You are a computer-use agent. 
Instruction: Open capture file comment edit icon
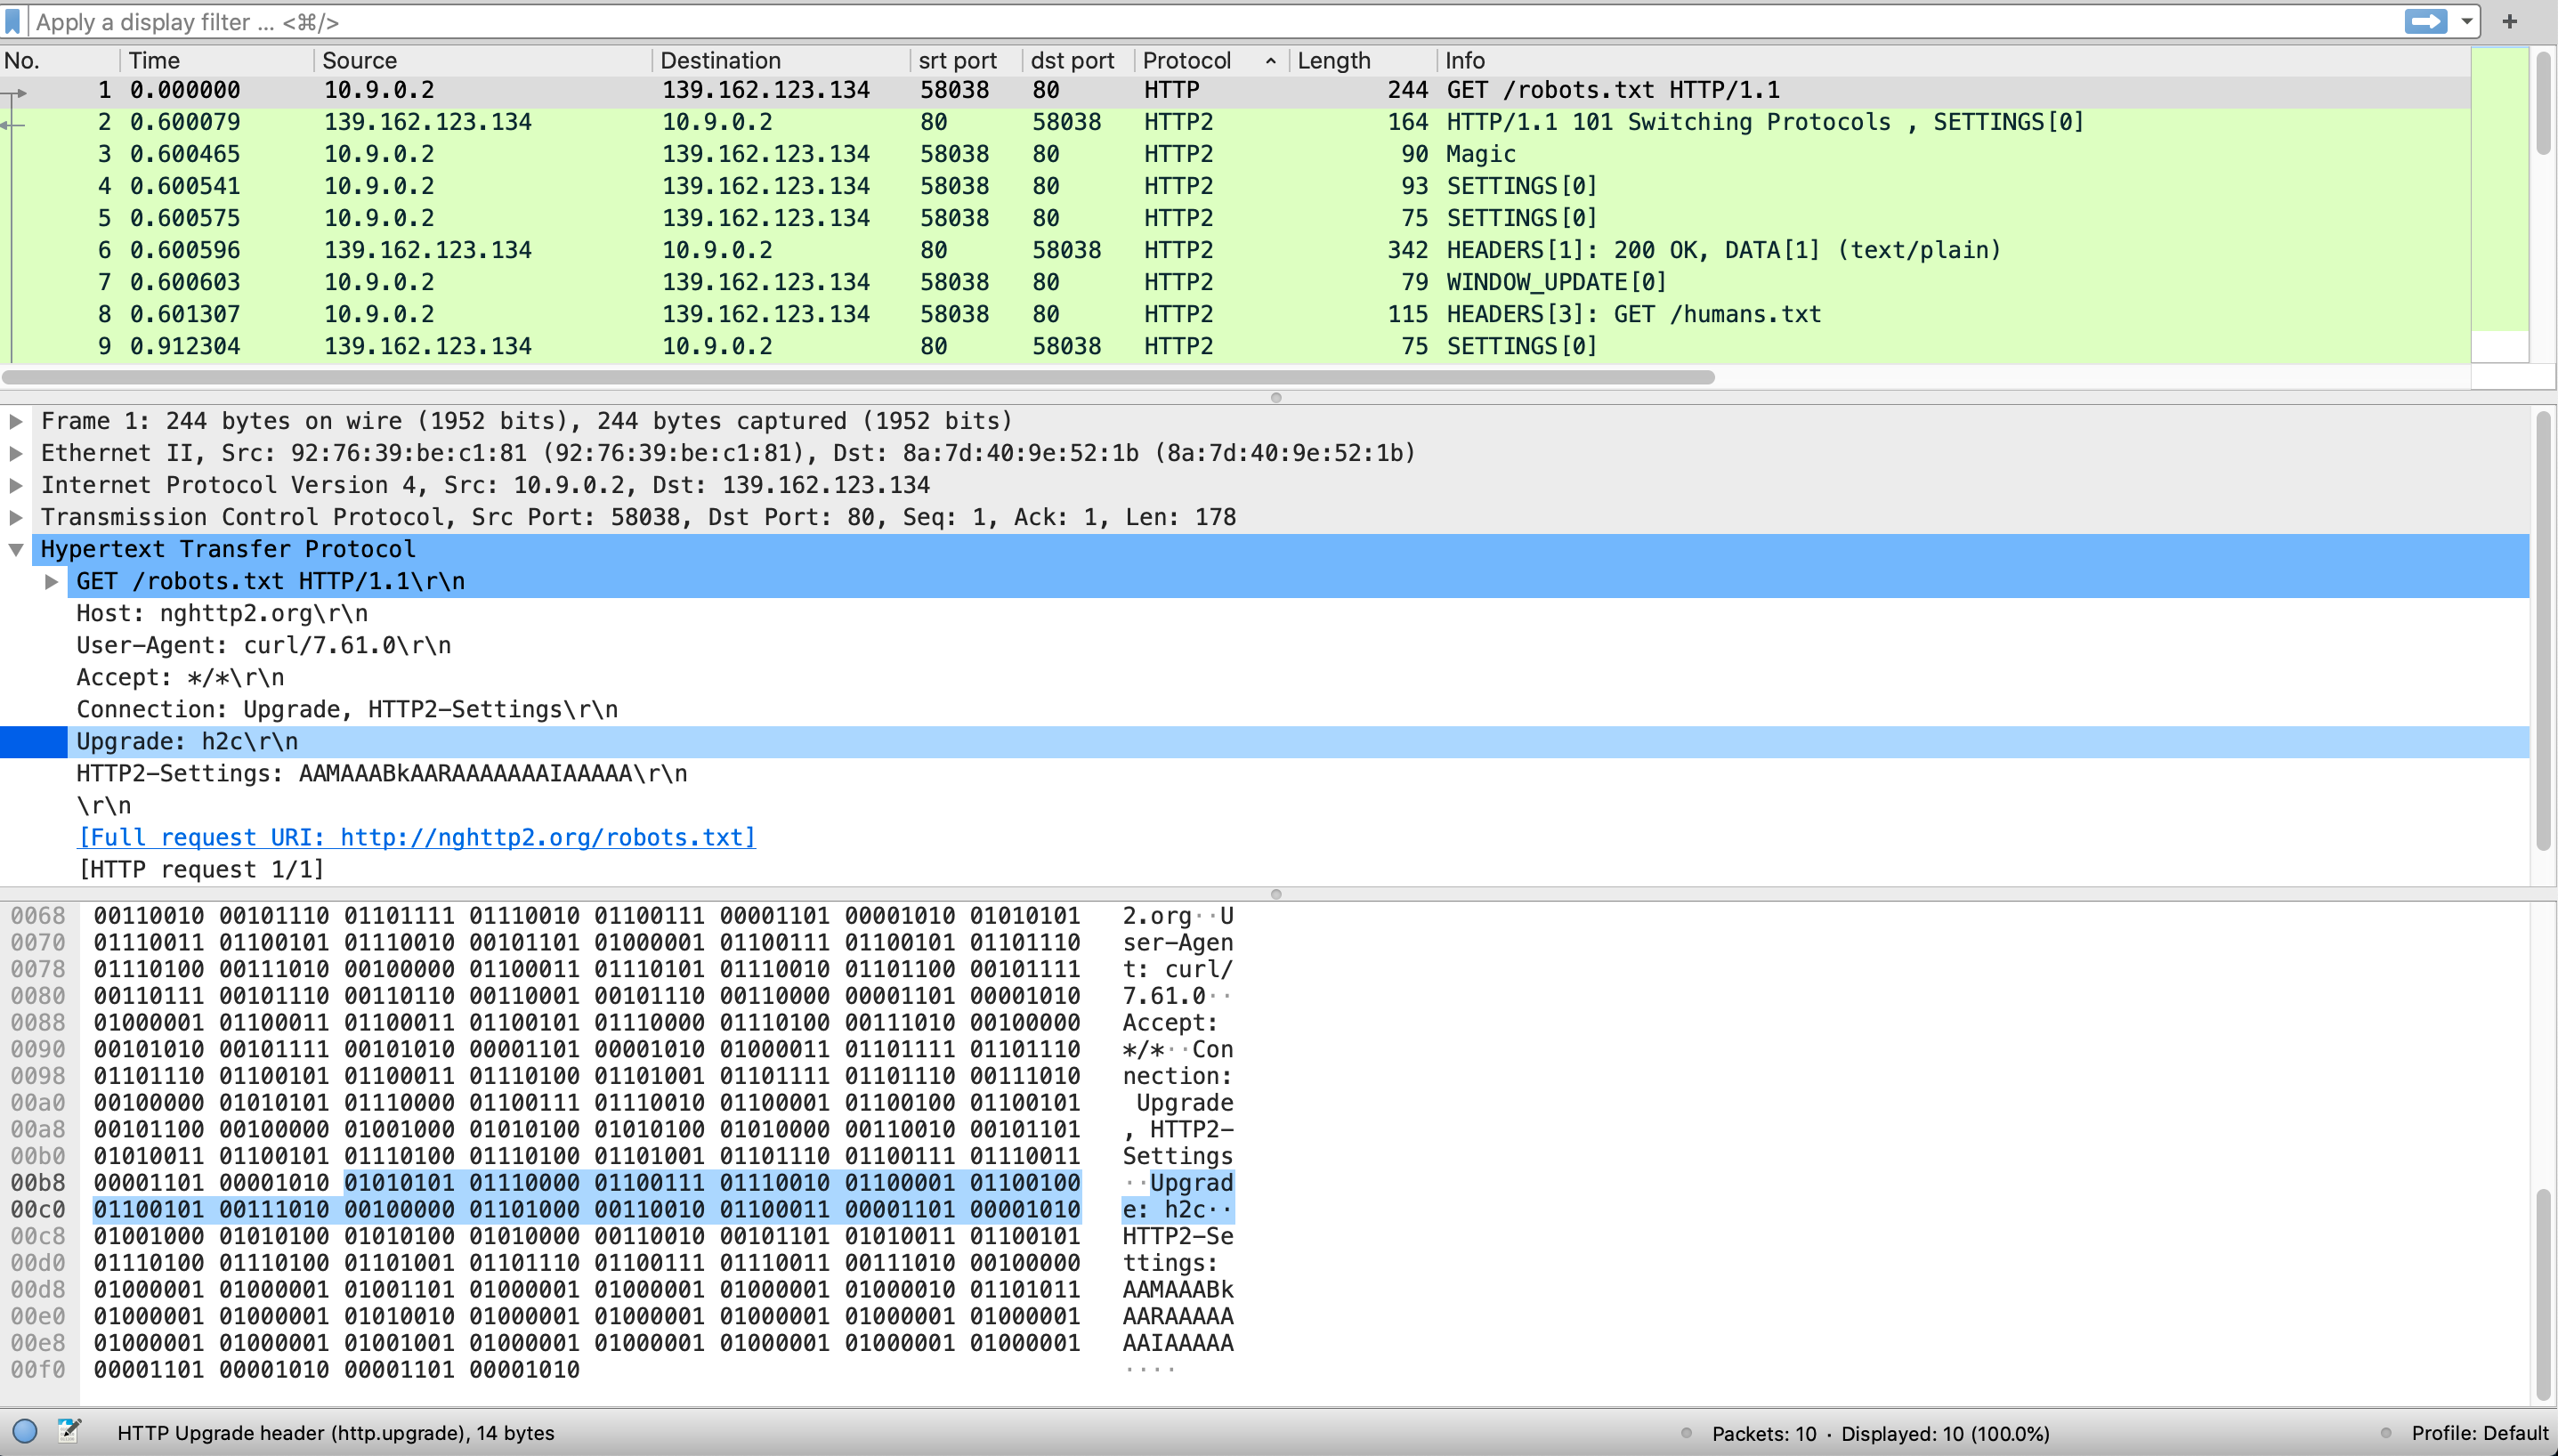[x=69, y=1431]
